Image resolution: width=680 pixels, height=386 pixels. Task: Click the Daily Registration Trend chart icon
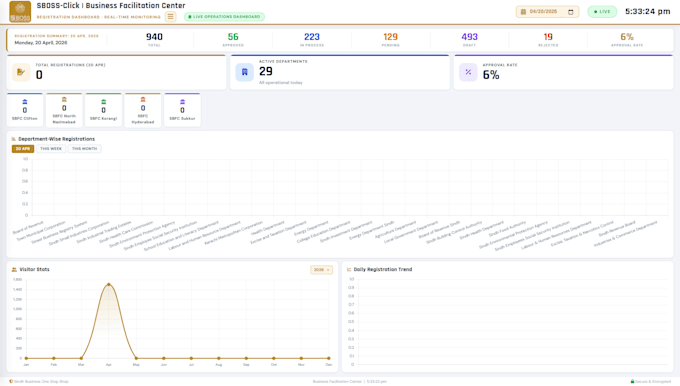(x=349, y=269)
